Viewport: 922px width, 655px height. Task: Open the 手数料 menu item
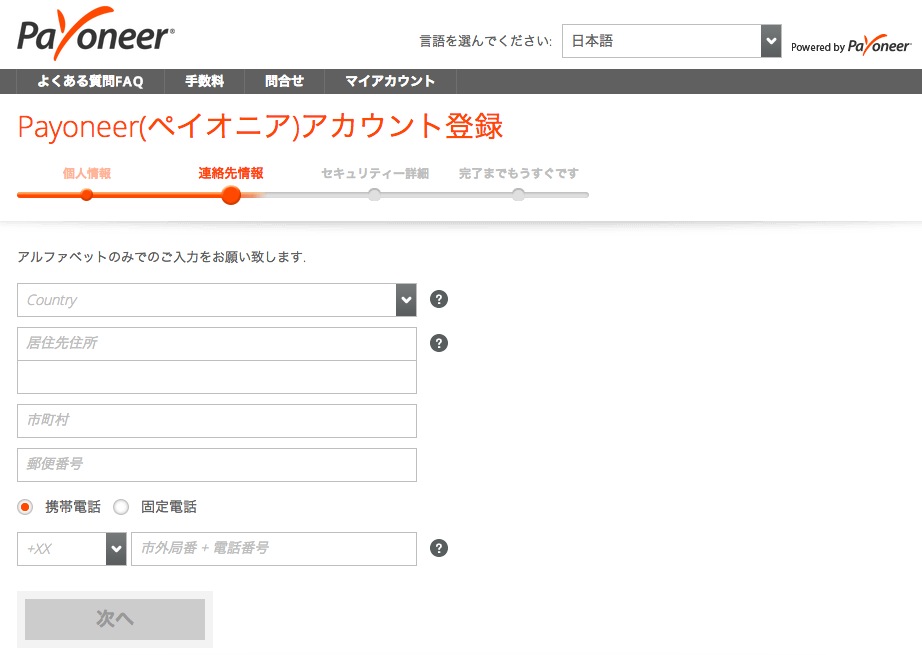tap(205, 81)
